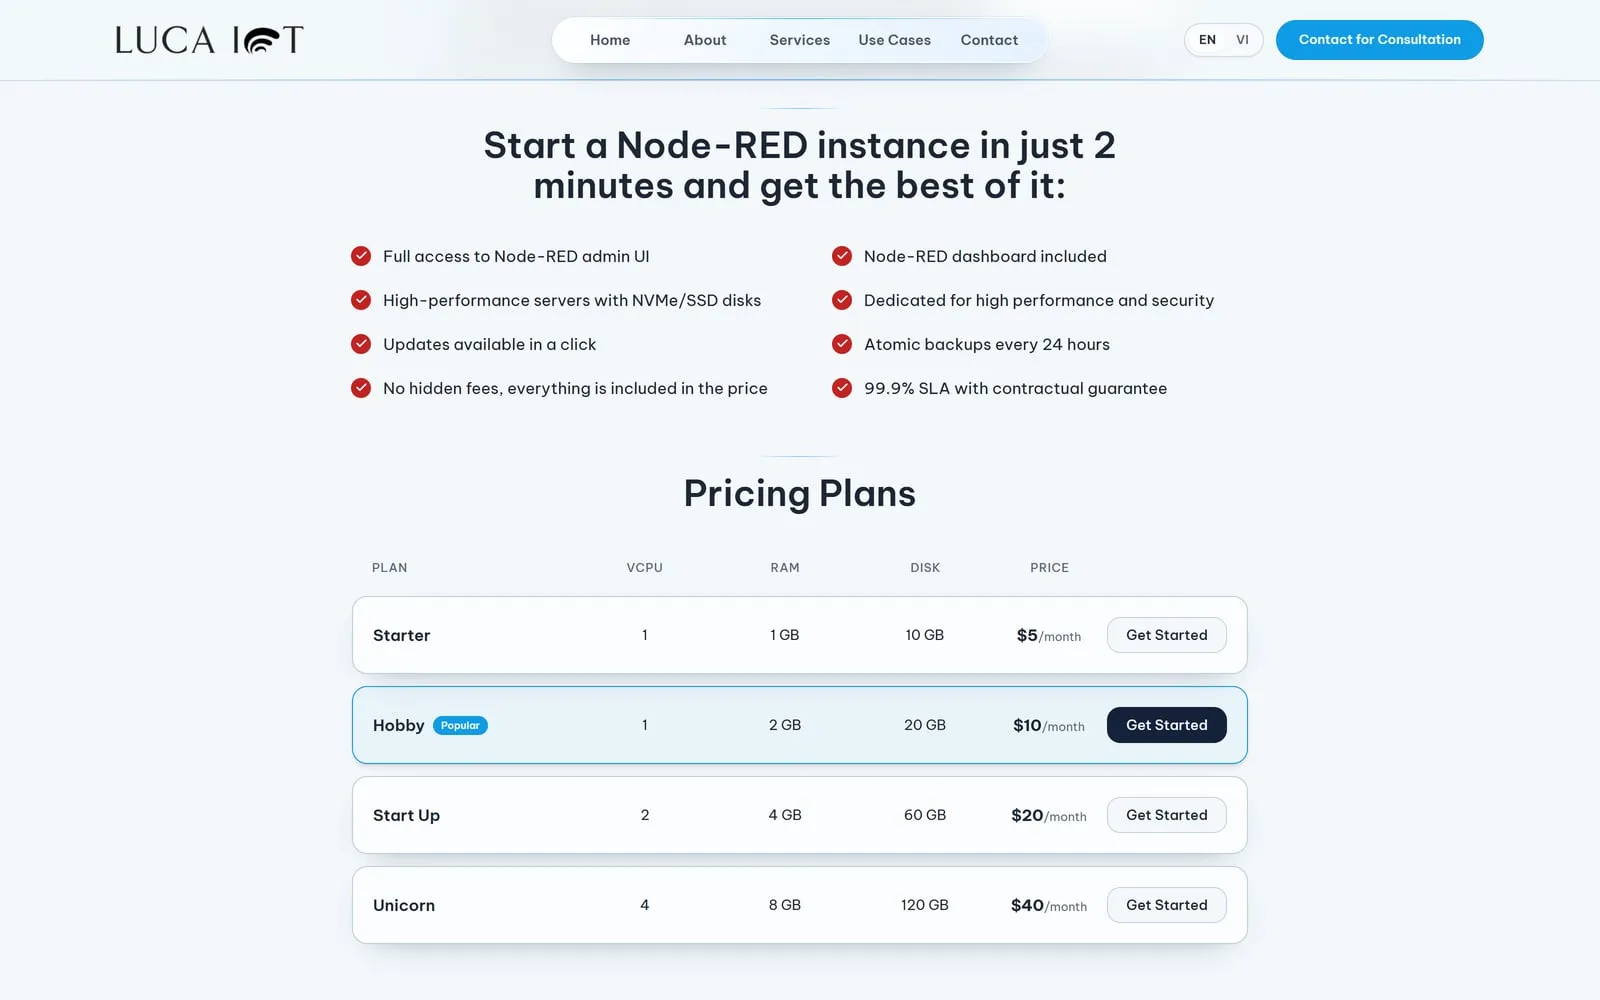Click the $20/month price
The height and width of the screenshot is (1000, 1600).
[x=1049, y=816]
